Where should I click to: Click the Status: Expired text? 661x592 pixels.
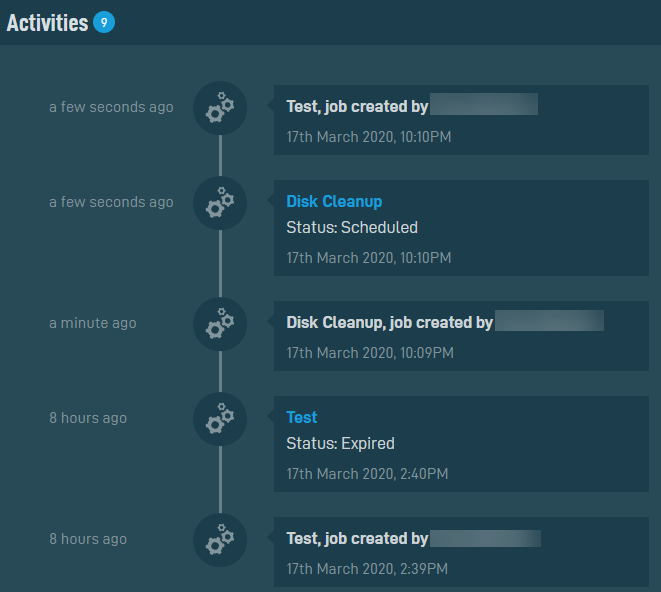341,444
